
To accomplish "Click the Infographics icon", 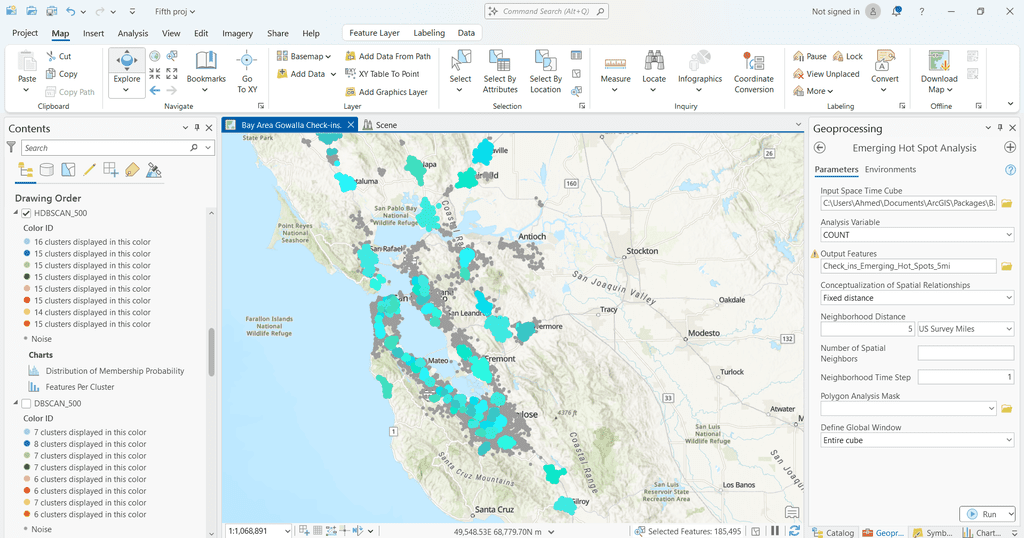I will coord(699,61).
